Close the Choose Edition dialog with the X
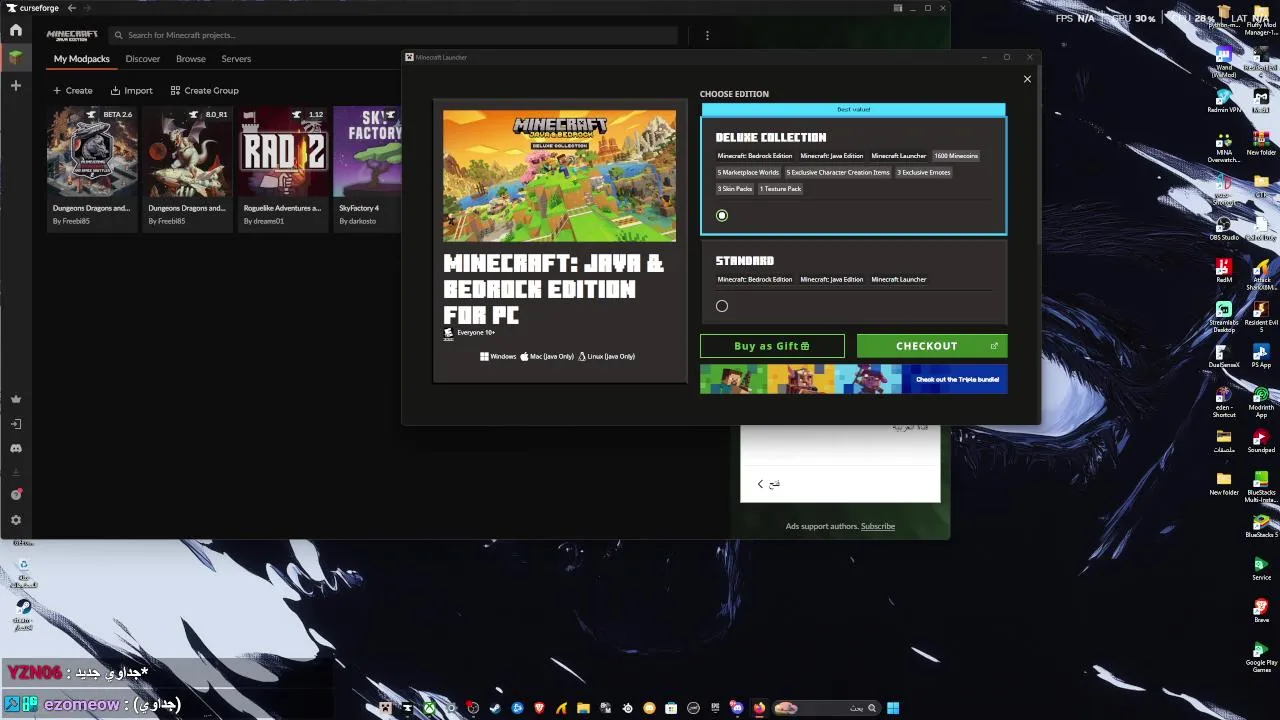 coord(1027,79)
